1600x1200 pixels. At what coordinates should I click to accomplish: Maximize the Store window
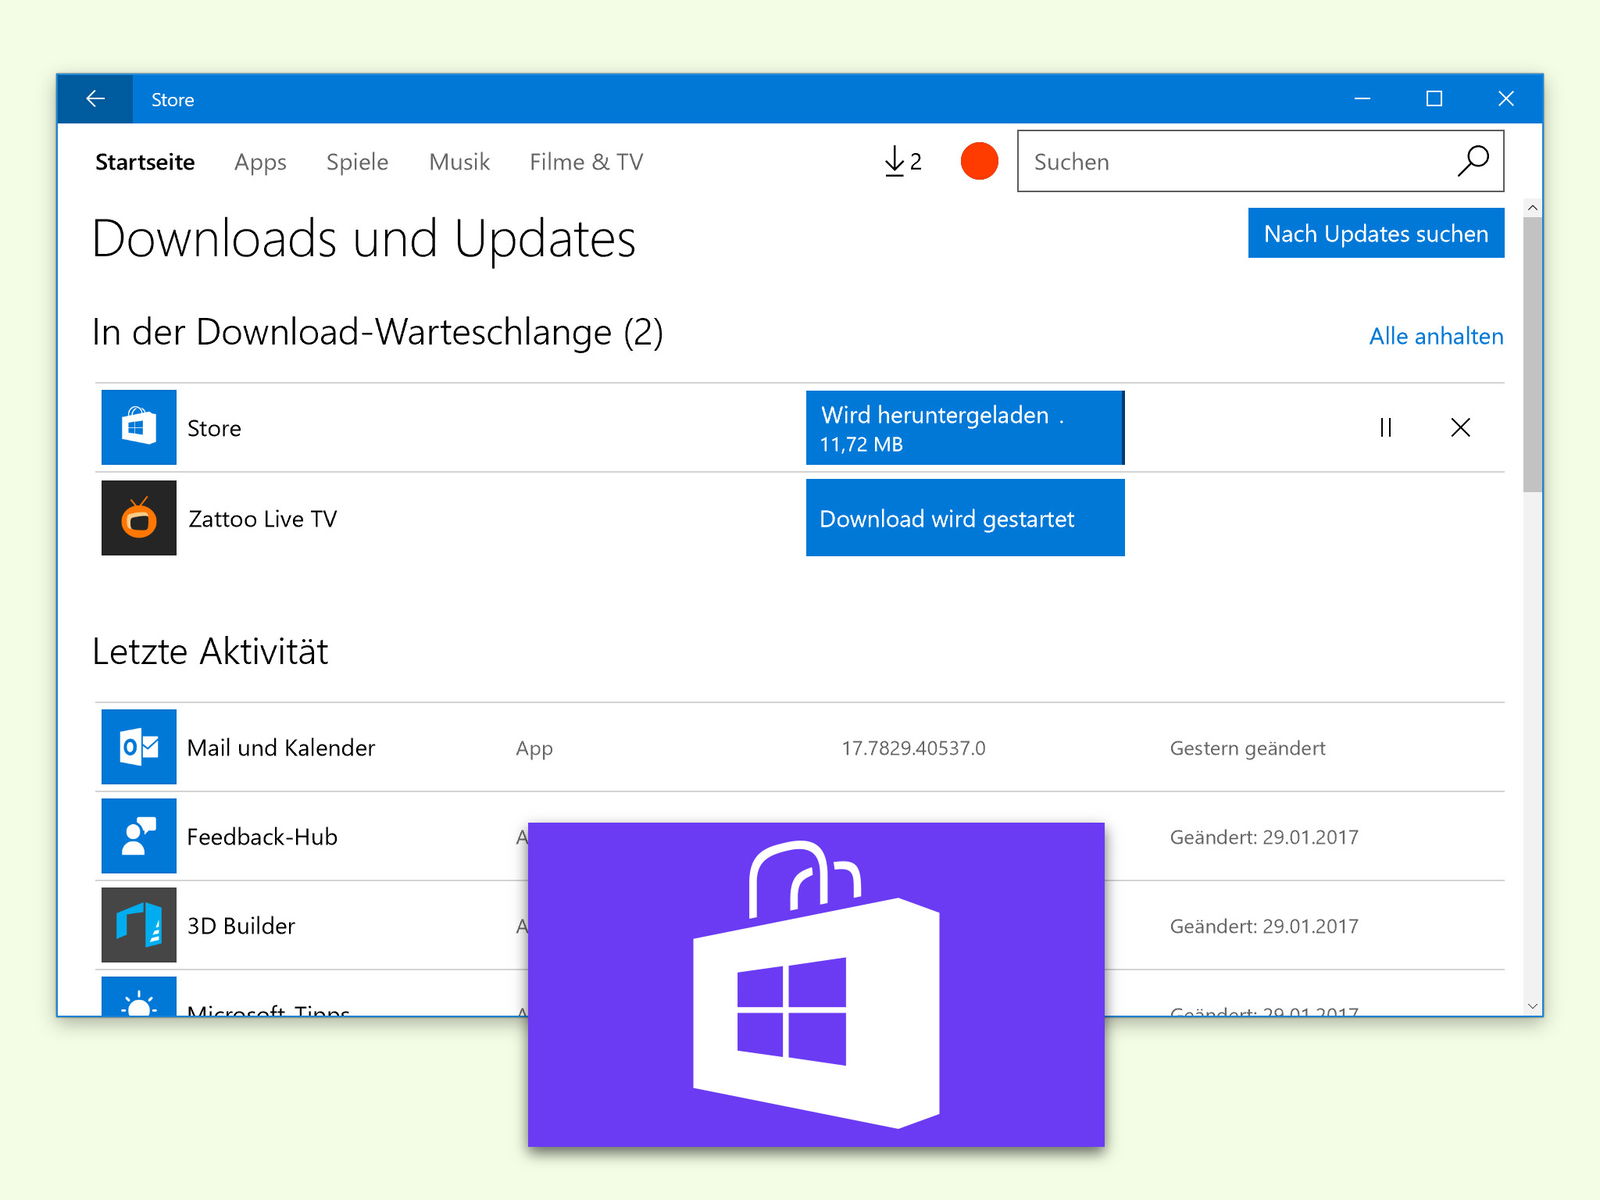1434,99
